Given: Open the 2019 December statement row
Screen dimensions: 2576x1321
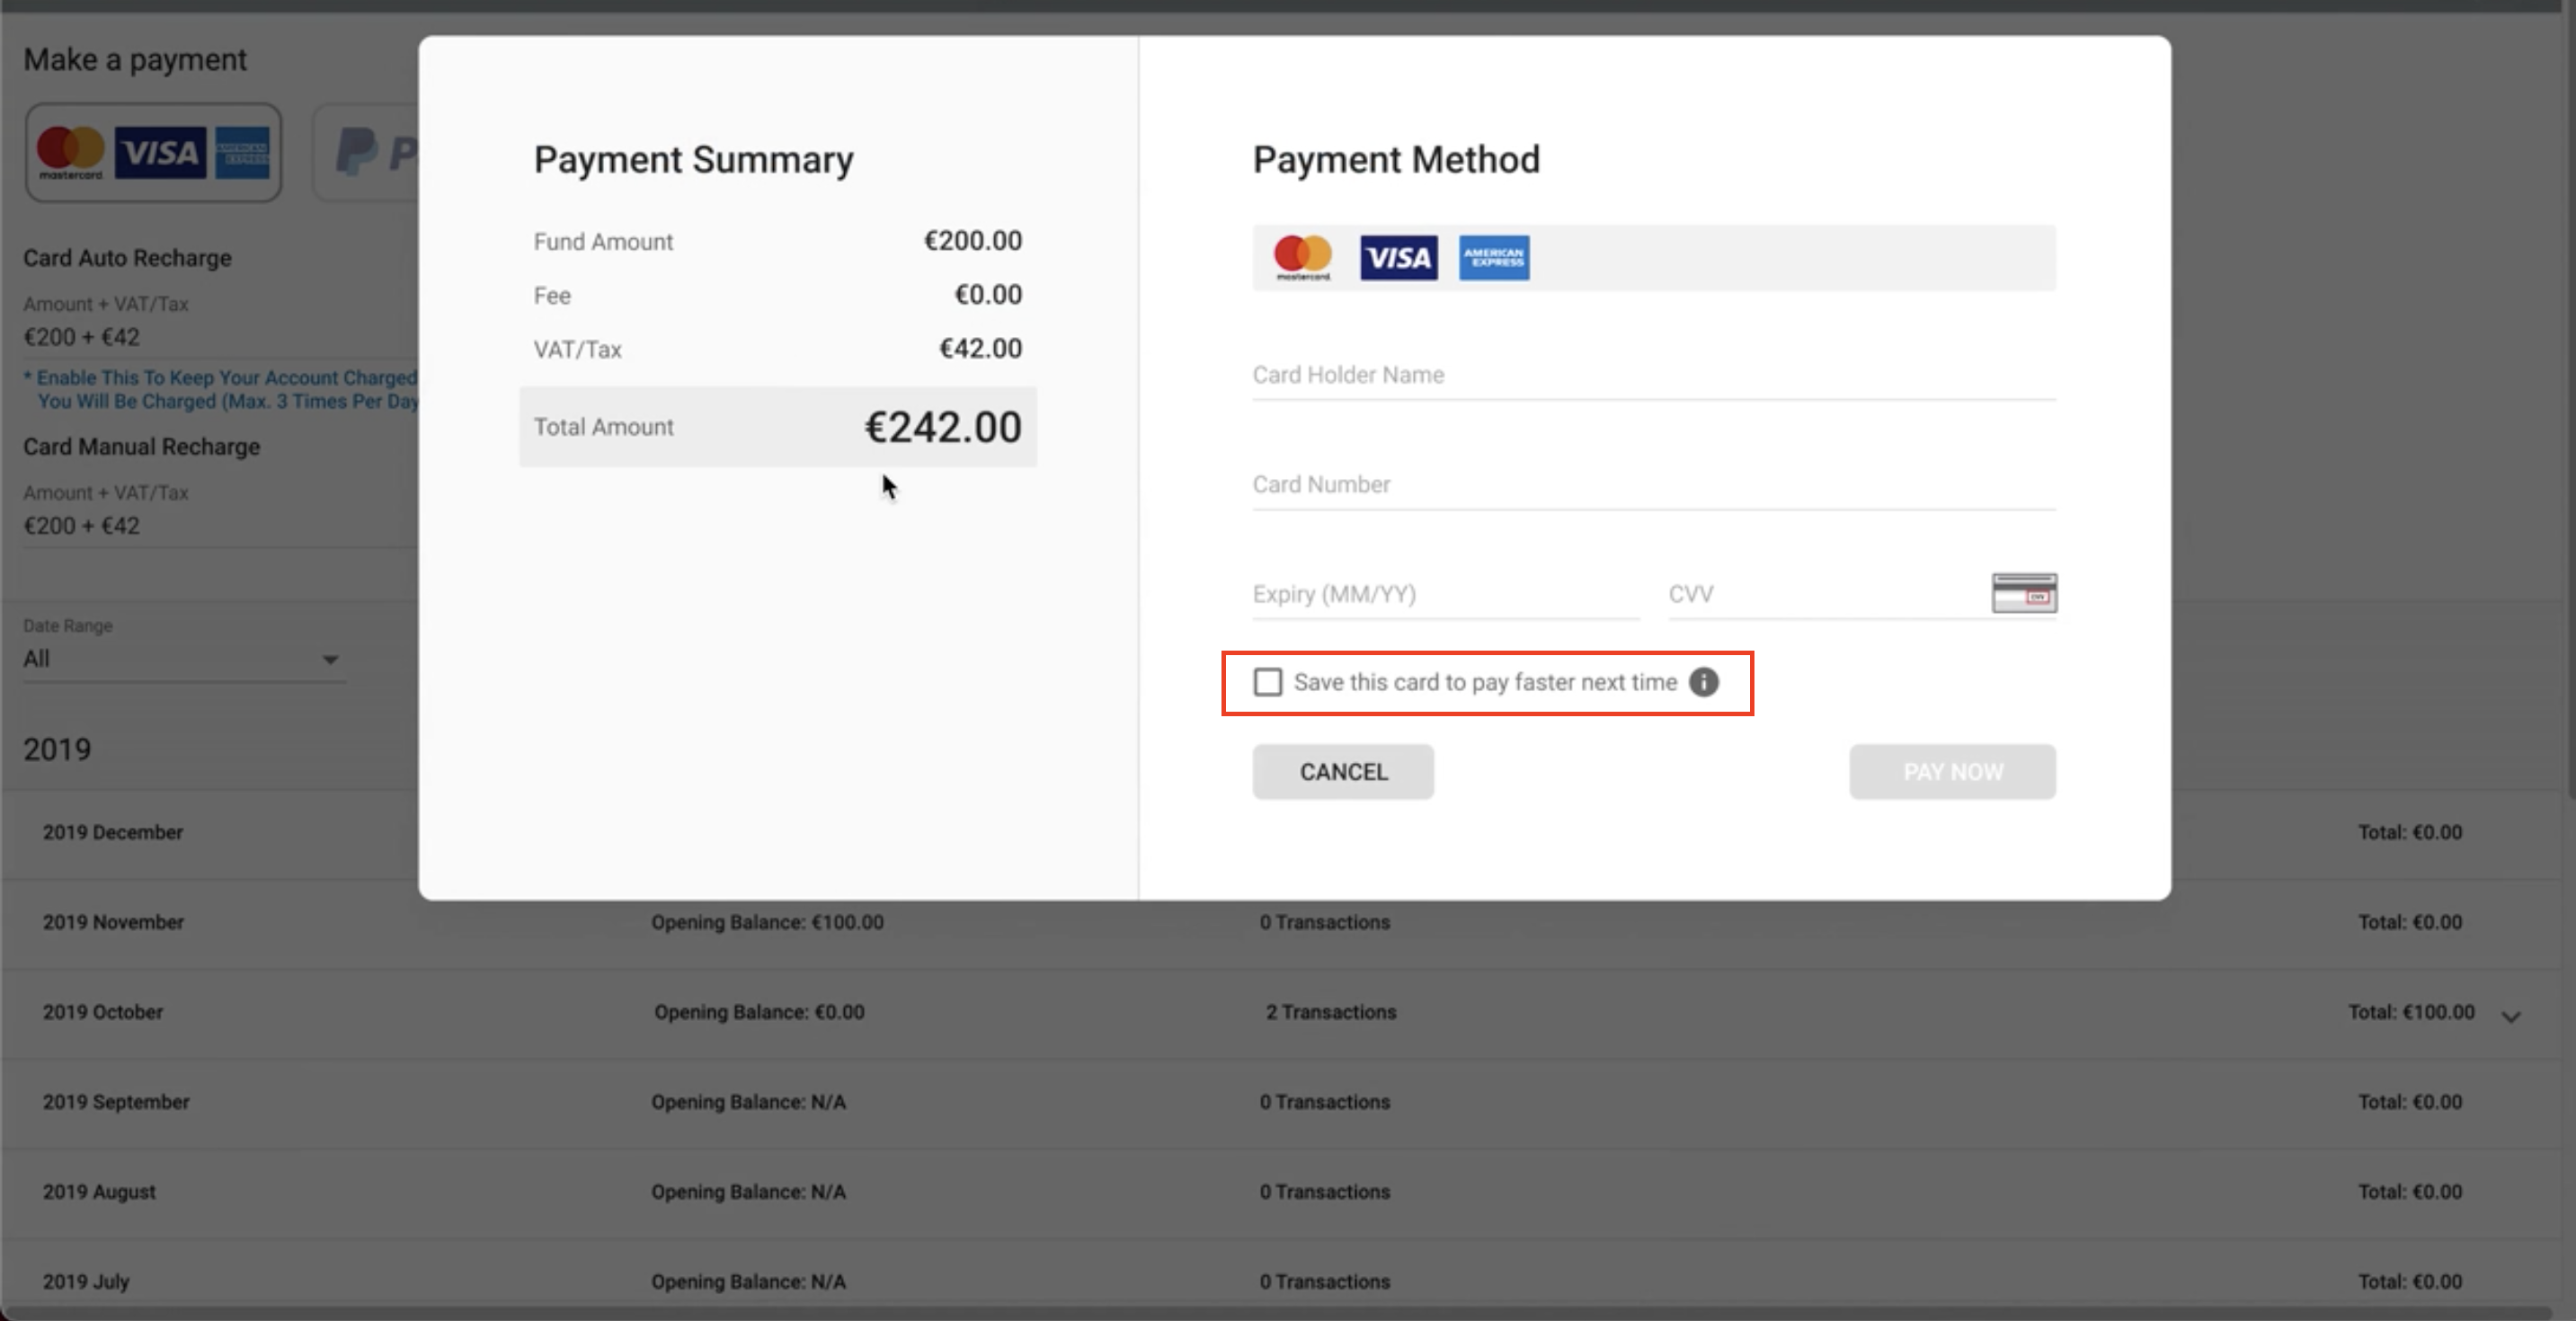Looking at the screenshot, I should [x=113, y=832].
